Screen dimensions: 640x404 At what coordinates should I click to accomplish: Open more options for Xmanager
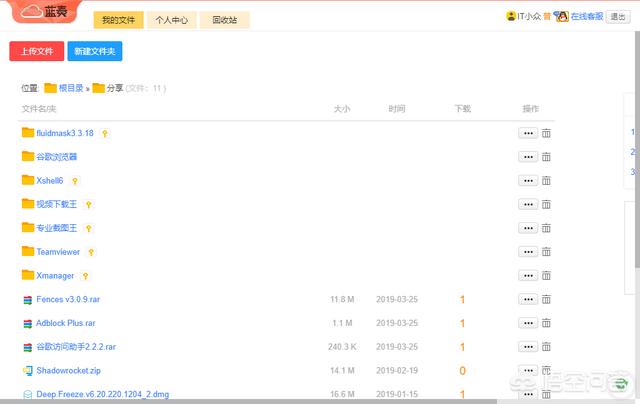click(528, 275)
